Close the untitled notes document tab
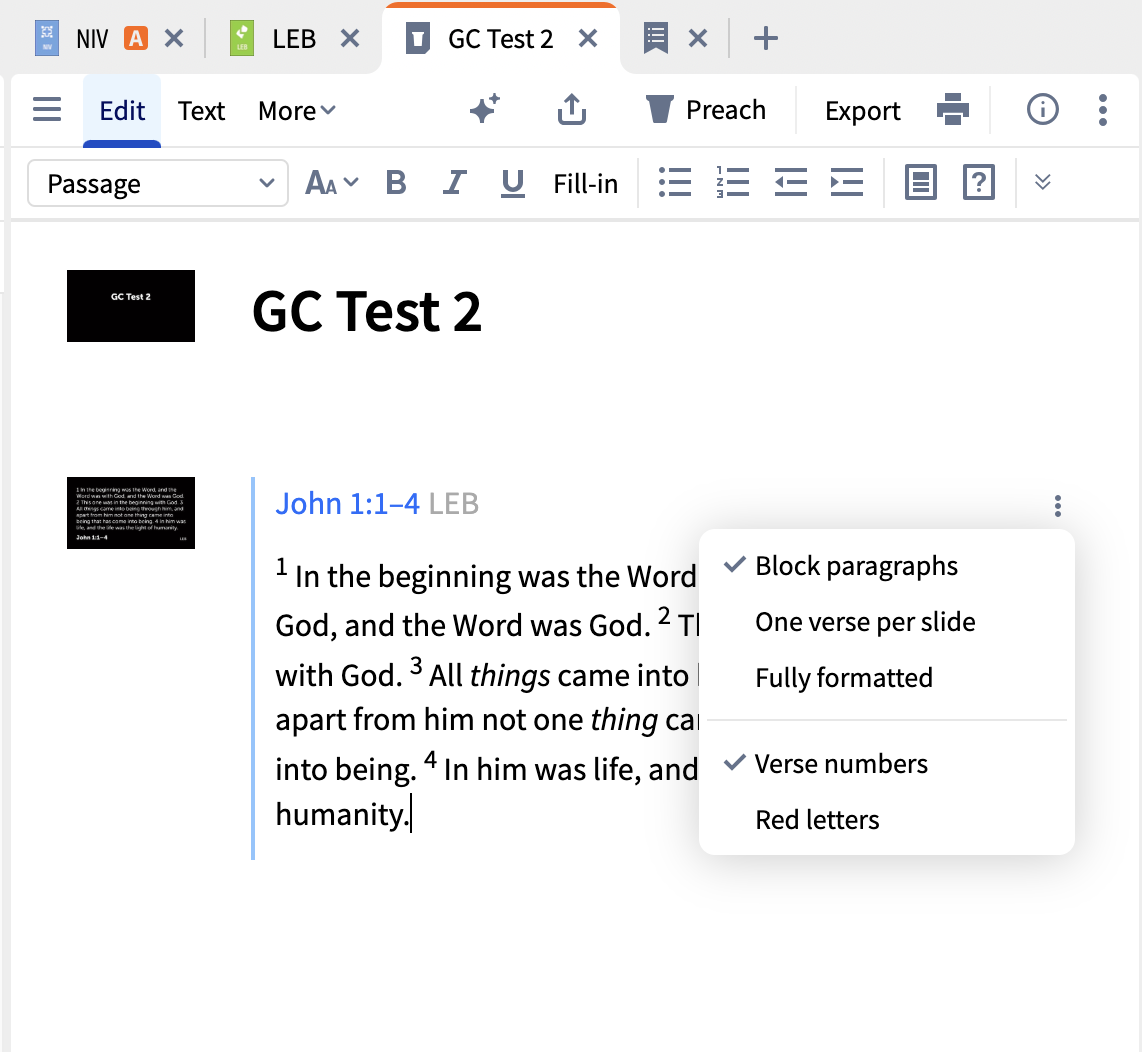Viewport: 1142px width, 1052px height. pos(698,38)
